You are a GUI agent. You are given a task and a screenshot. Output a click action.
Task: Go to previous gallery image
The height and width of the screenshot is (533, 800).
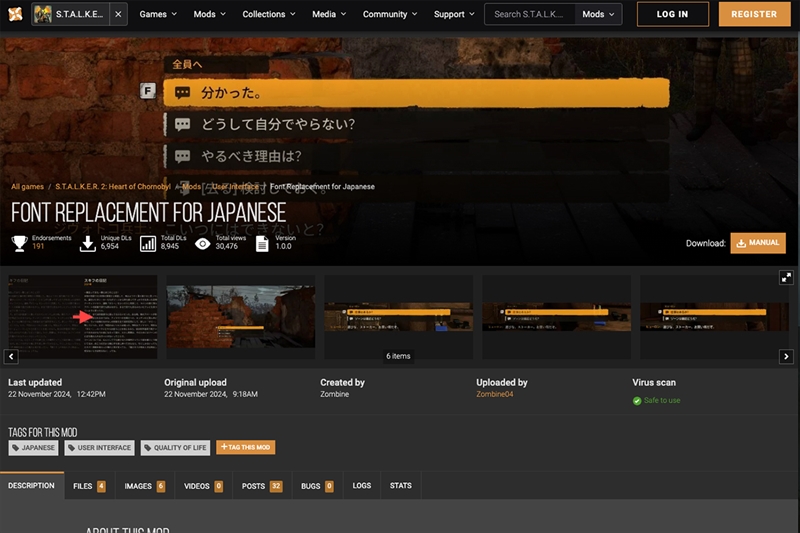pos(11,356)
